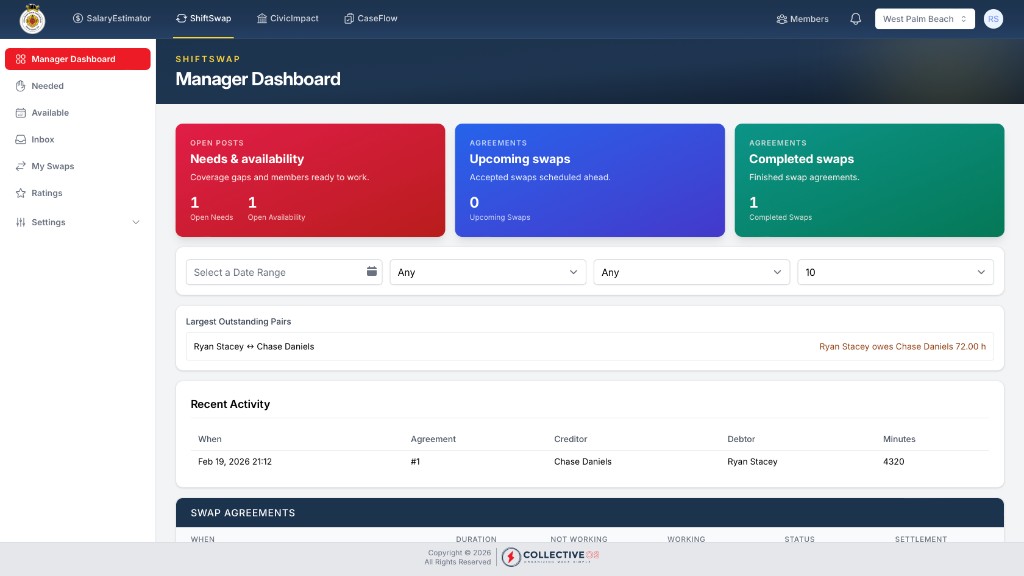
Task: Open the first Any filter dropdown
Action: 488,272
